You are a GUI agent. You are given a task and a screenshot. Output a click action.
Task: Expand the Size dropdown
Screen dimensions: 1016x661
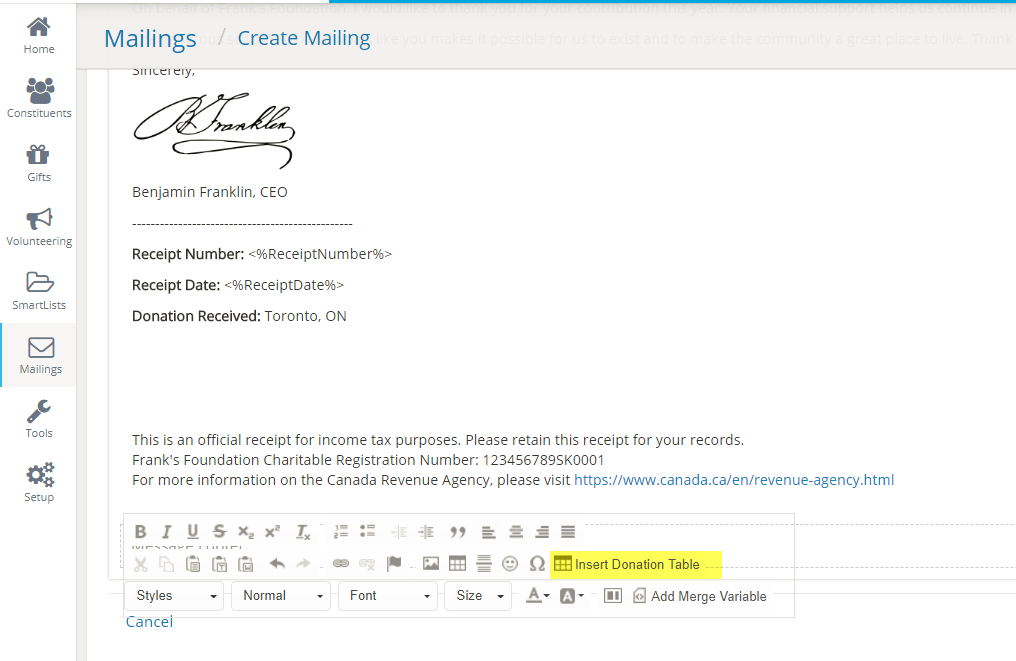[x=478, y=596]
